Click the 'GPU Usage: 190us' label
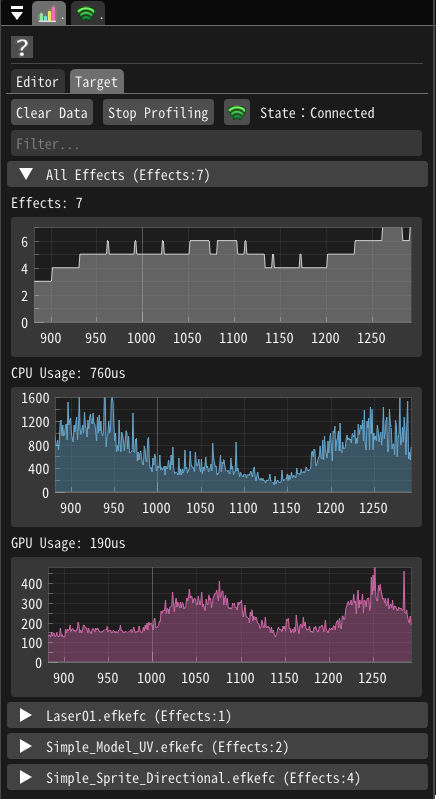The height and width of the screenshot is (799, 436). 68,543
